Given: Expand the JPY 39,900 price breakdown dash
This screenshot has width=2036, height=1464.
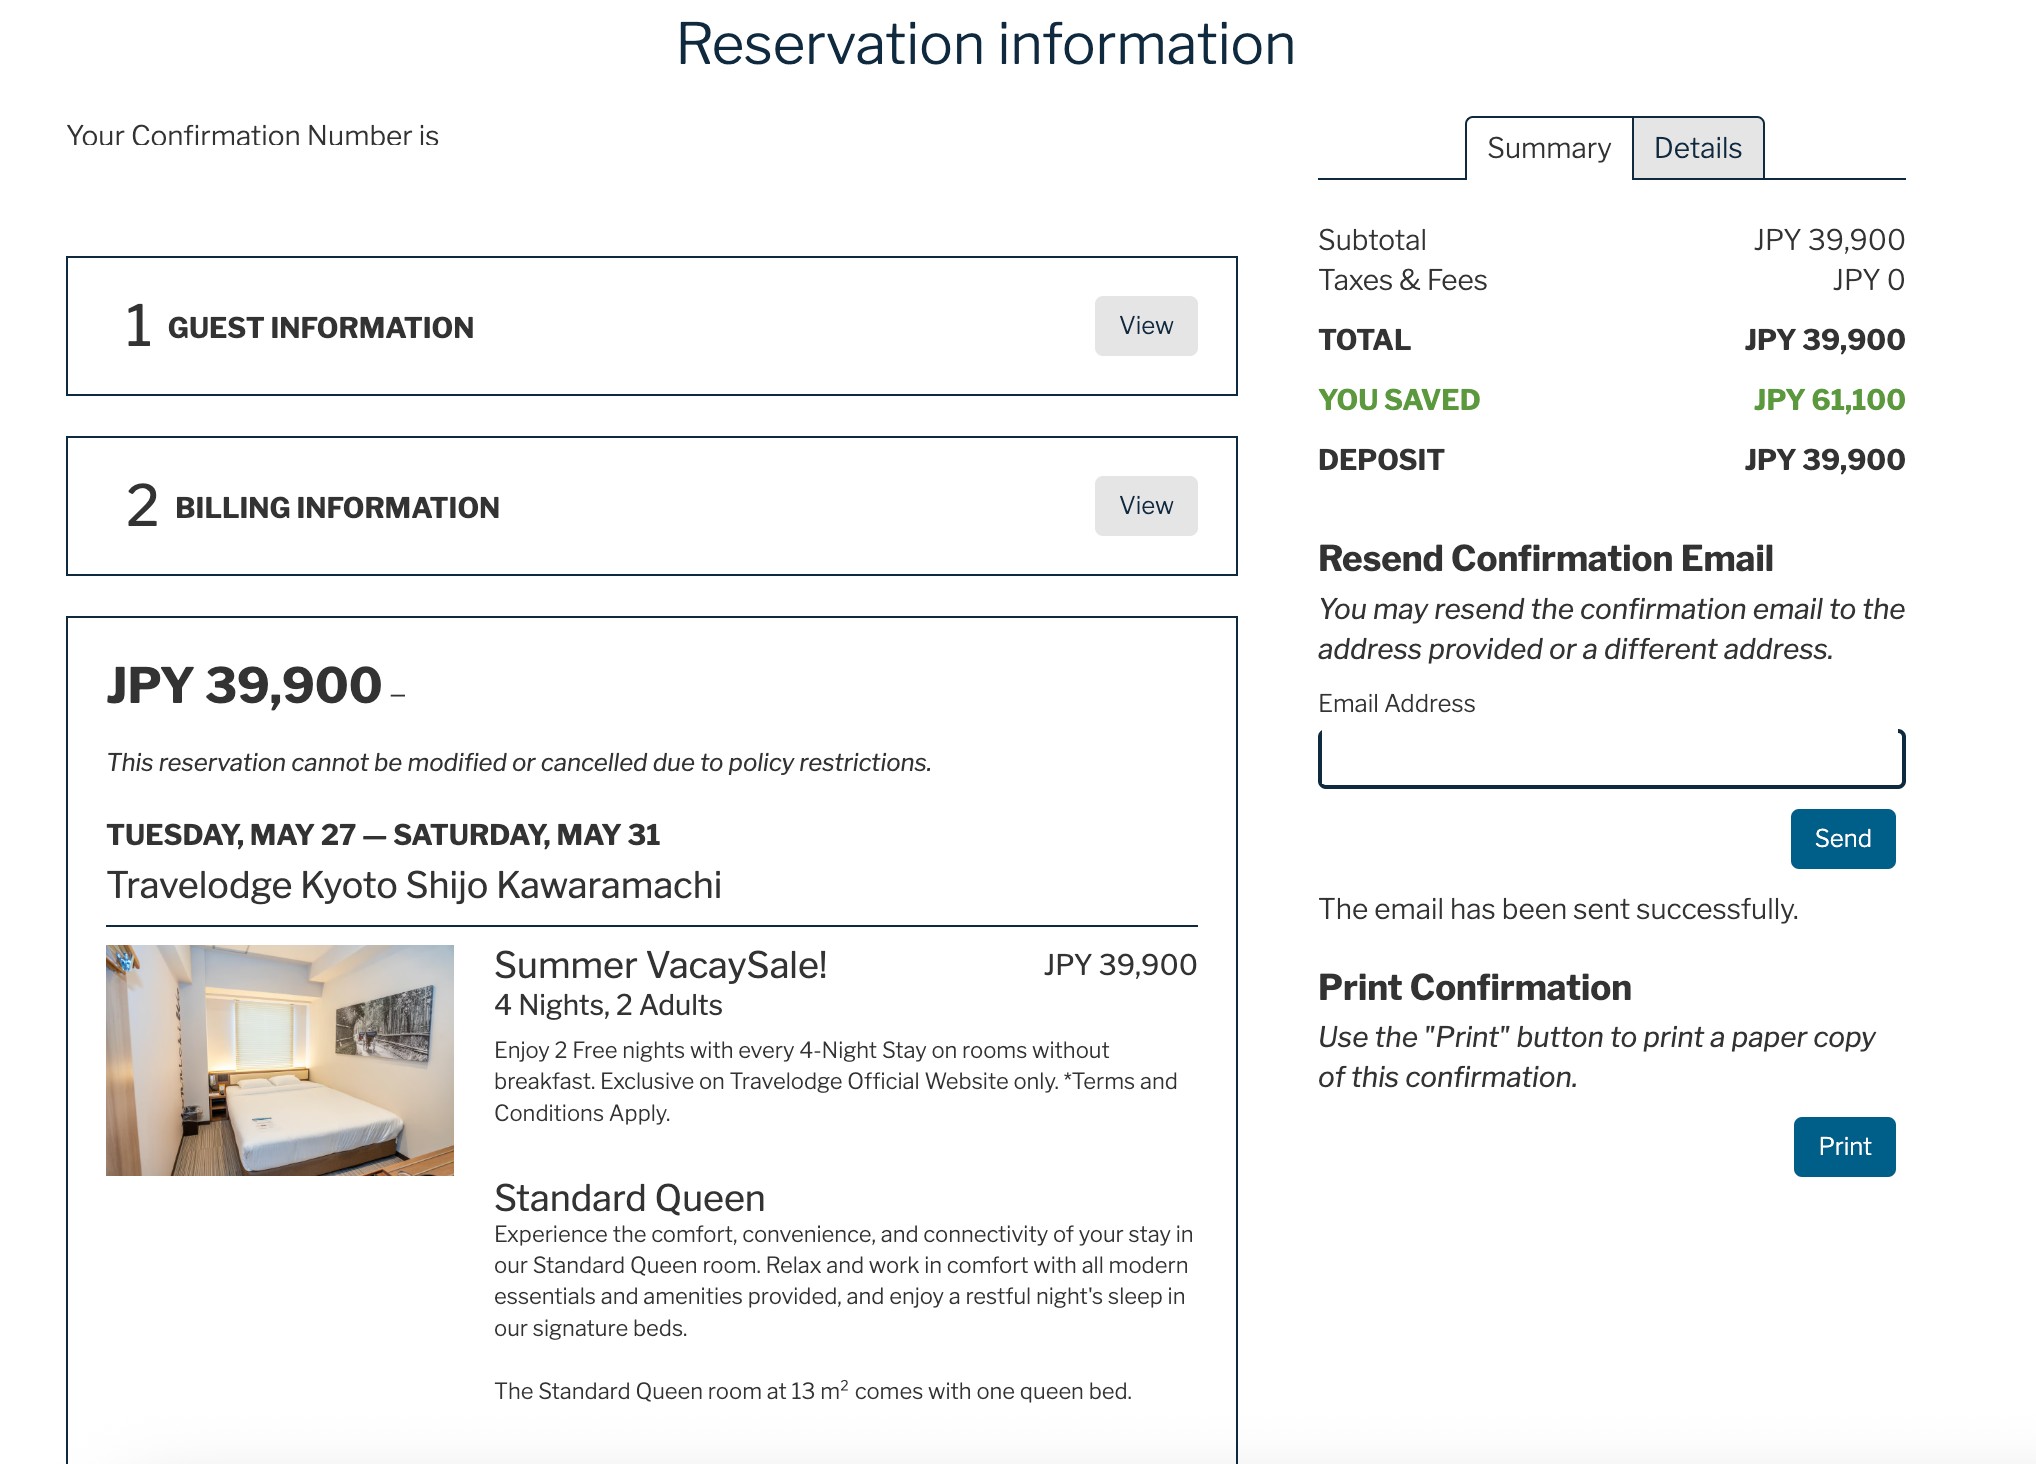Looking at the screenshot, I should 398,695.
